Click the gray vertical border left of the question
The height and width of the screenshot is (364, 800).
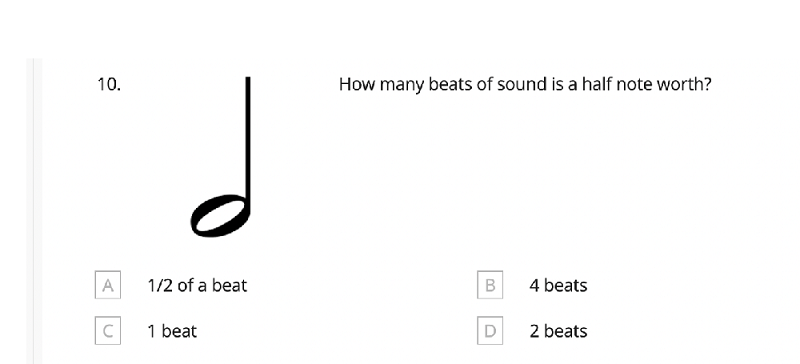(x=34, y=211)
